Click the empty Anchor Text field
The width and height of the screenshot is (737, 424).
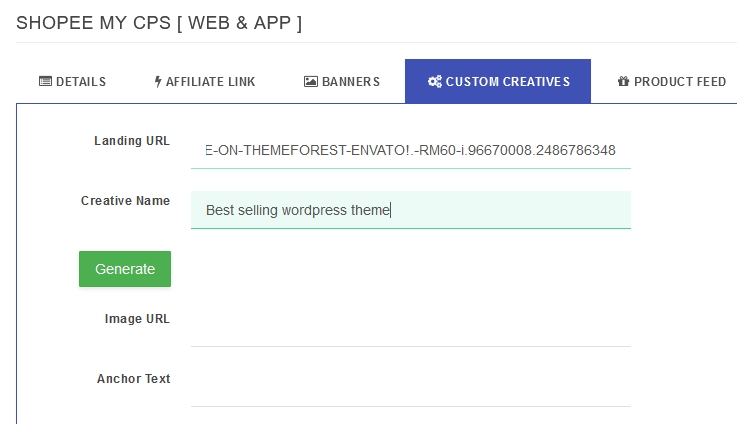(x=411, y=388)
